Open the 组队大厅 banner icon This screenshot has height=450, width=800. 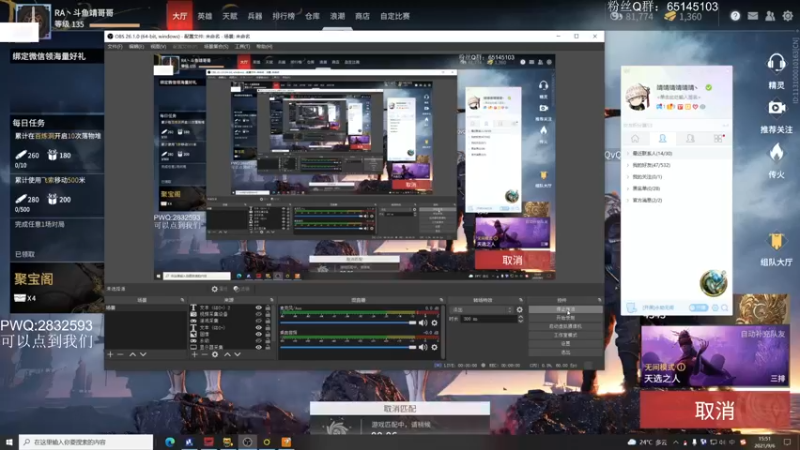click(776, 241)
